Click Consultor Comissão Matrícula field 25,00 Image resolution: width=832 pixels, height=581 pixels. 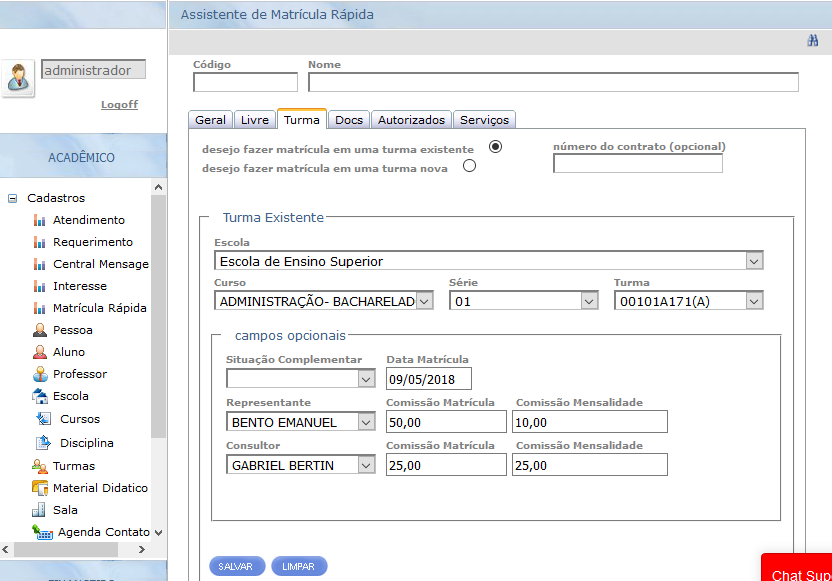(x=446, y=465)
